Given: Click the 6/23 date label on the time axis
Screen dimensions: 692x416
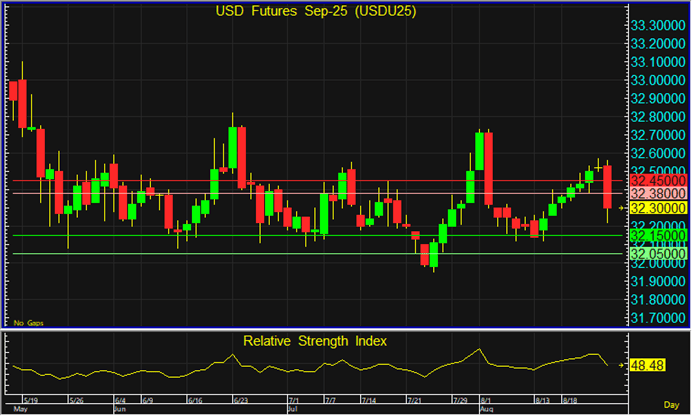Looking at the screenshot, I should (x=240, y=400).
